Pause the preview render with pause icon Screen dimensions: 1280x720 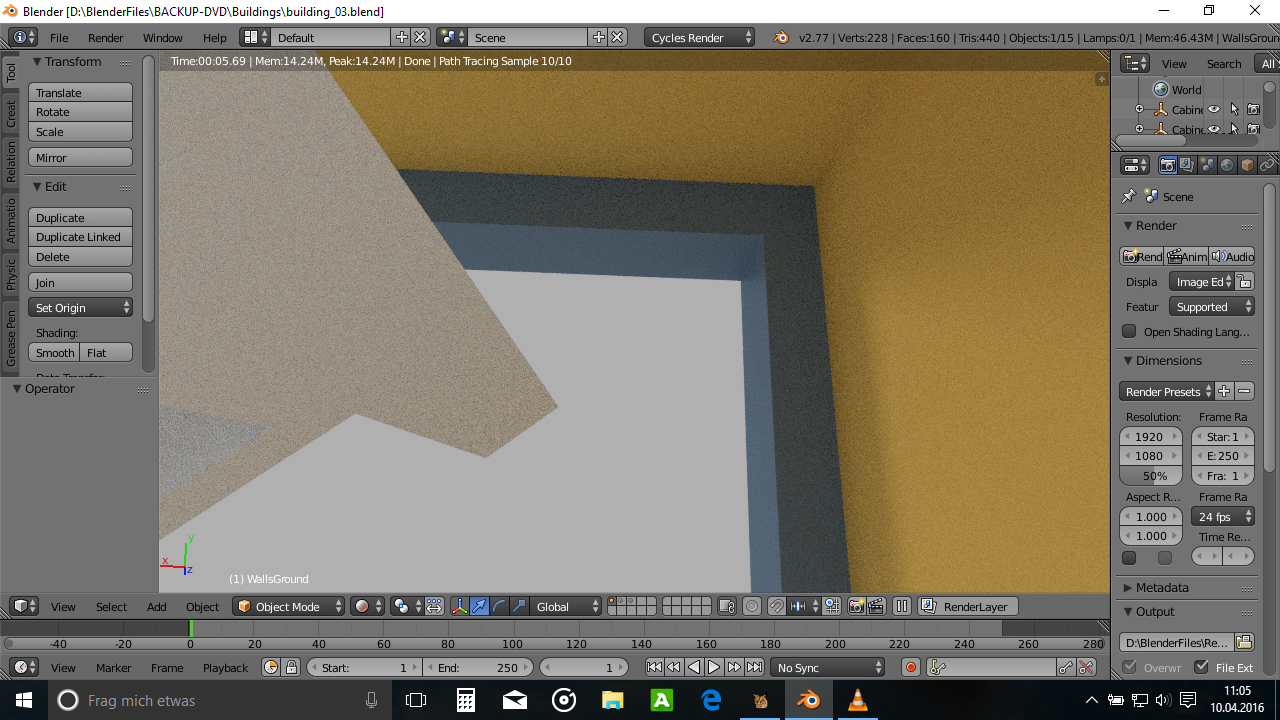pyautogui.click(x=902, y=606)
